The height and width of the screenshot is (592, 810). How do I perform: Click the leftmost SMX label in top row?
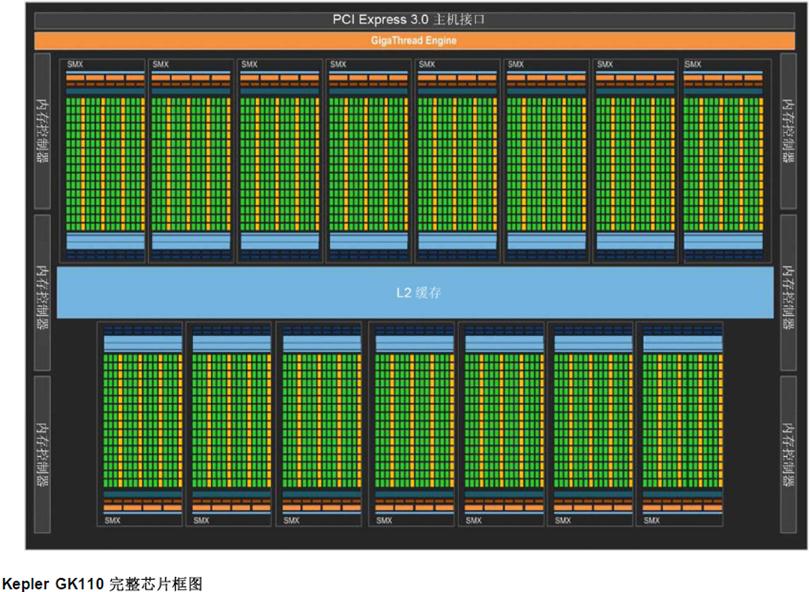pyautogui.click(x=75, y=64)
